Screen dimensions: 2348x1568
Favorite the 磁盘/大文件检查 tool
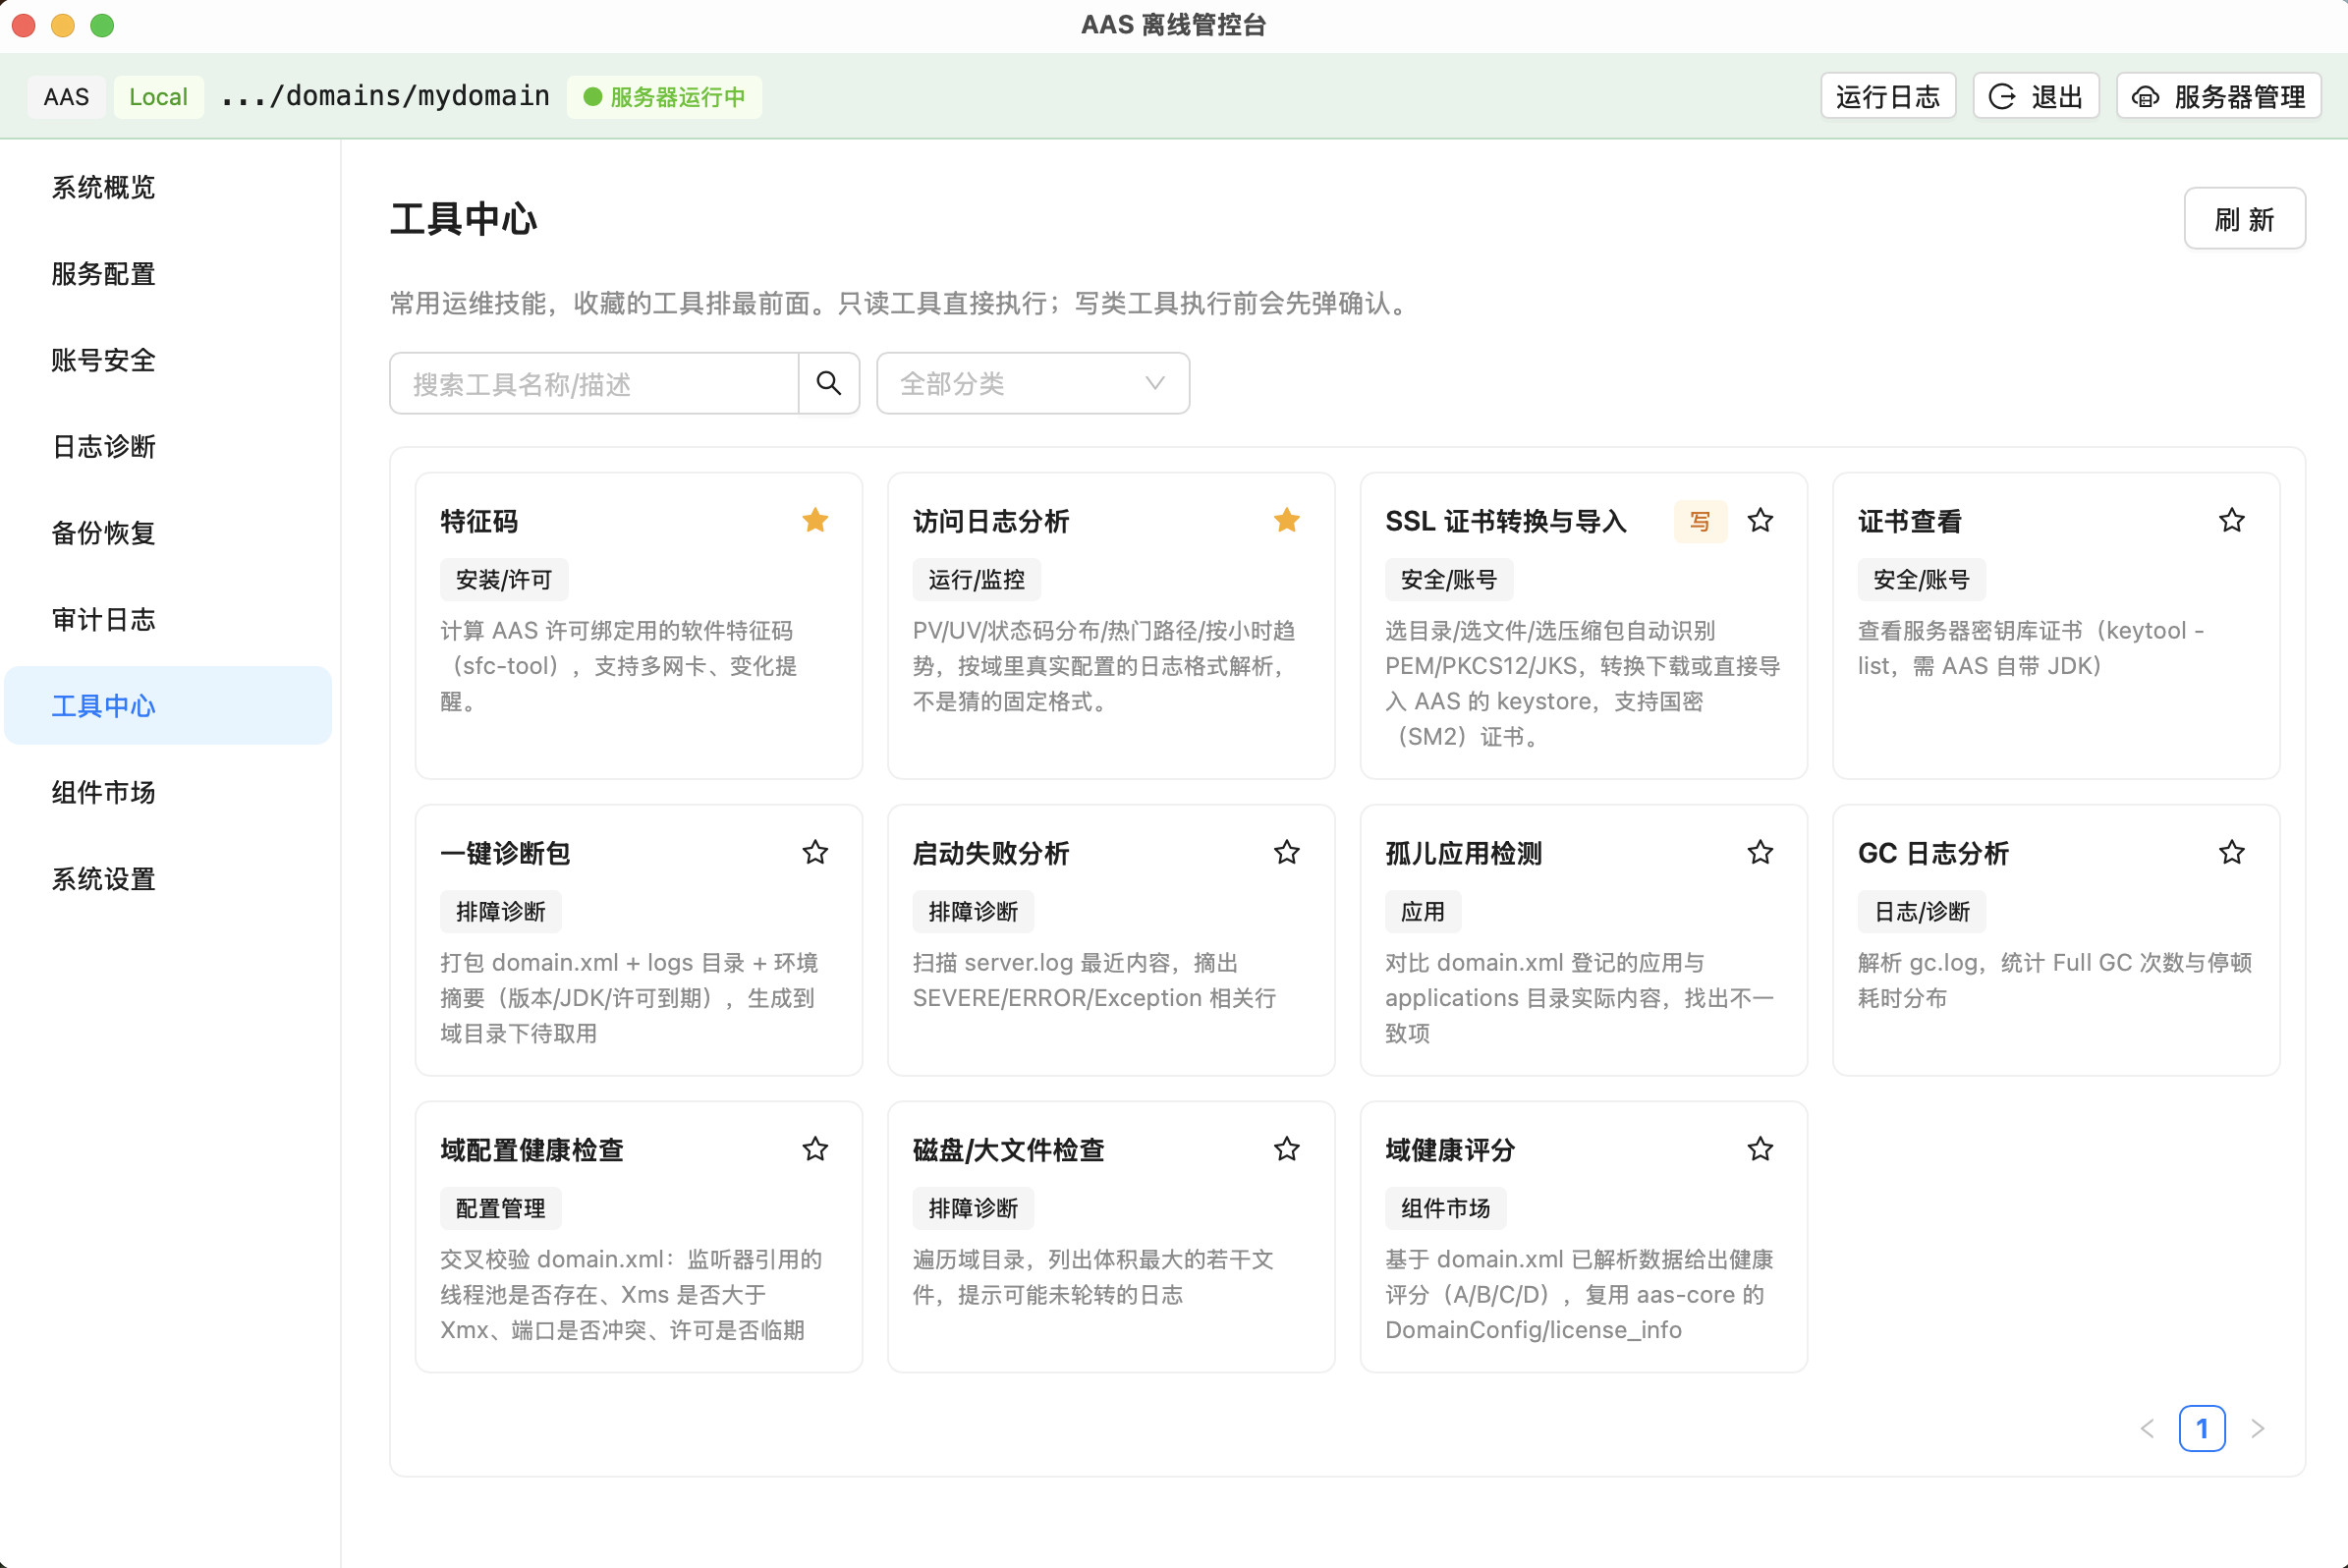pos(1287,1150)
